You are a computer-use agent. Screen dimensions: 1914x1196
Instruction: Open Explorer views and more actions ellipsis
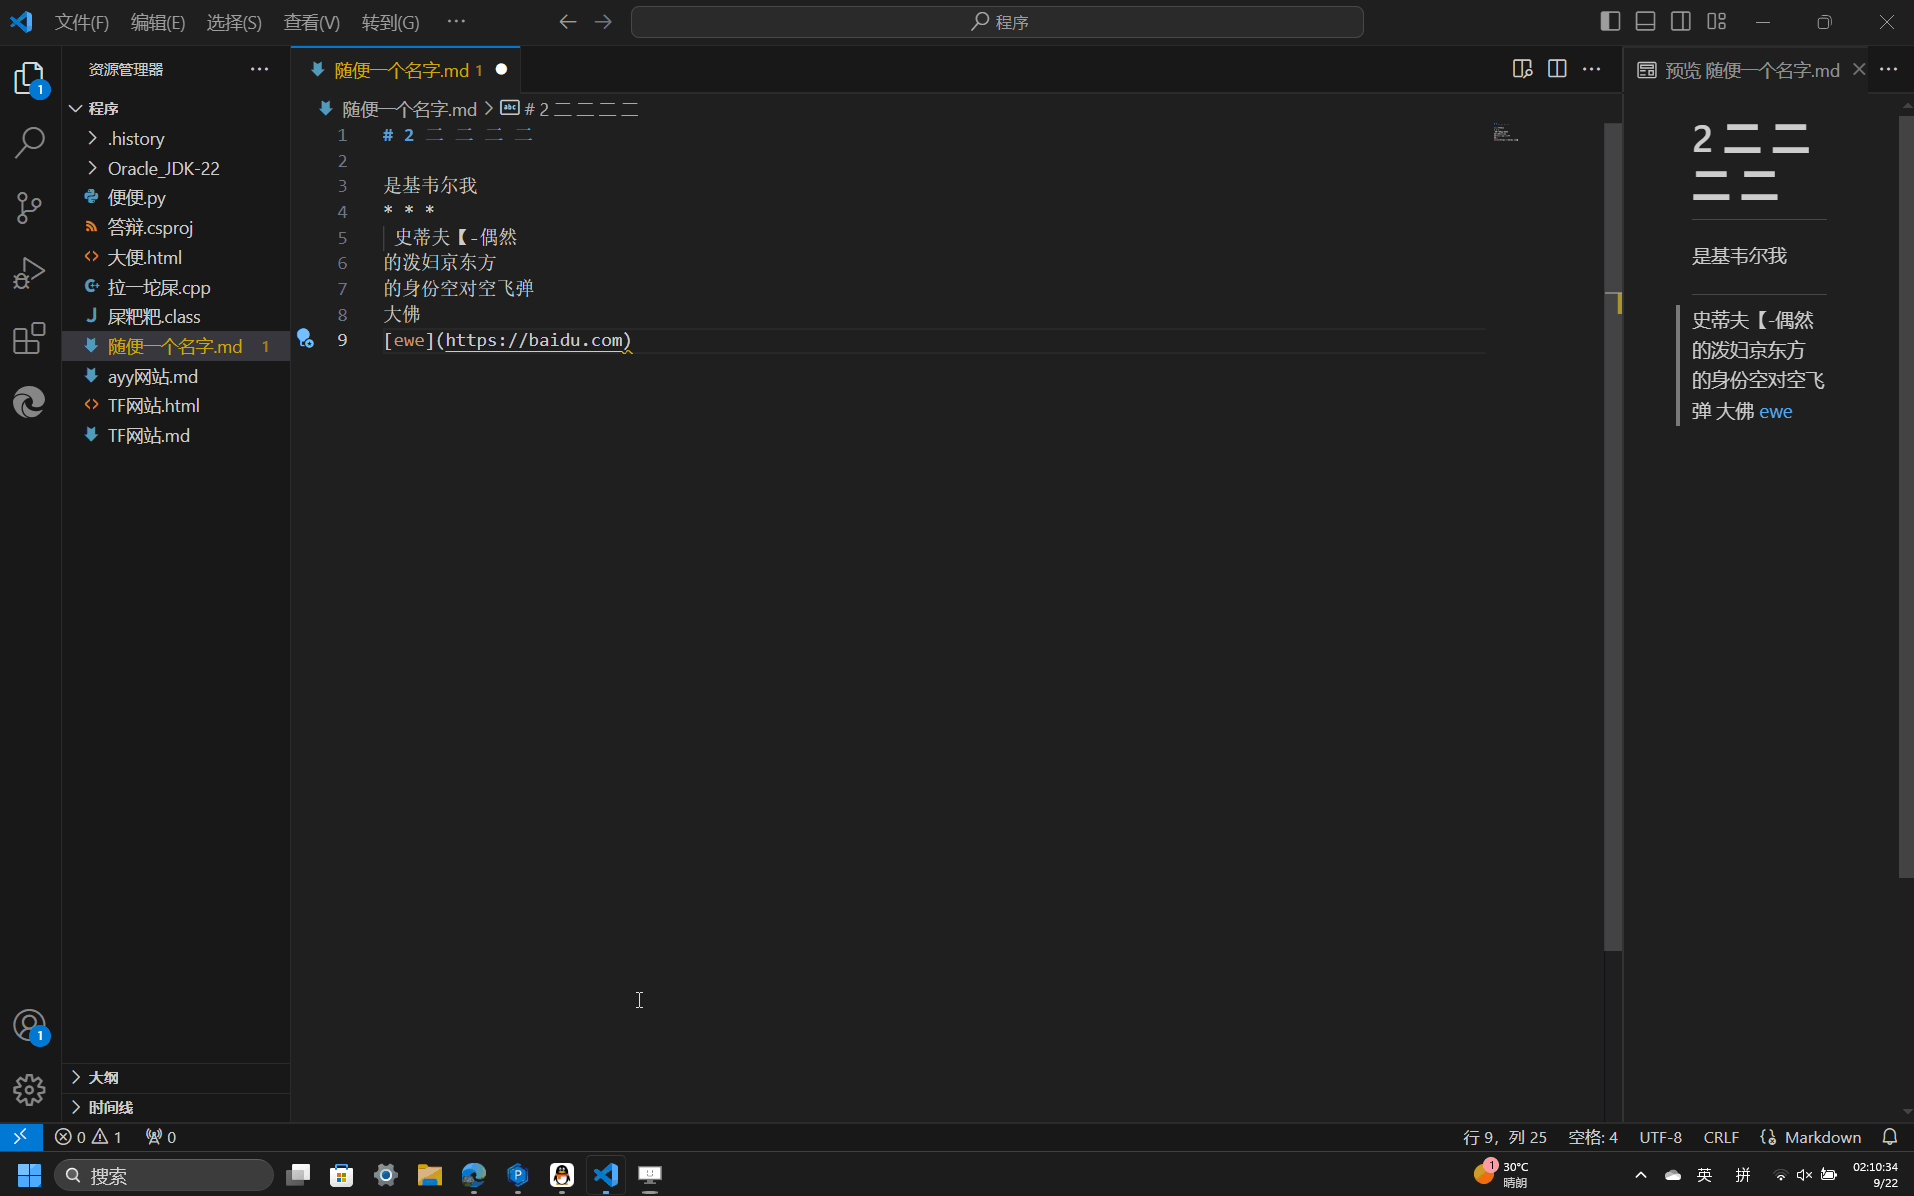(259, 69)
